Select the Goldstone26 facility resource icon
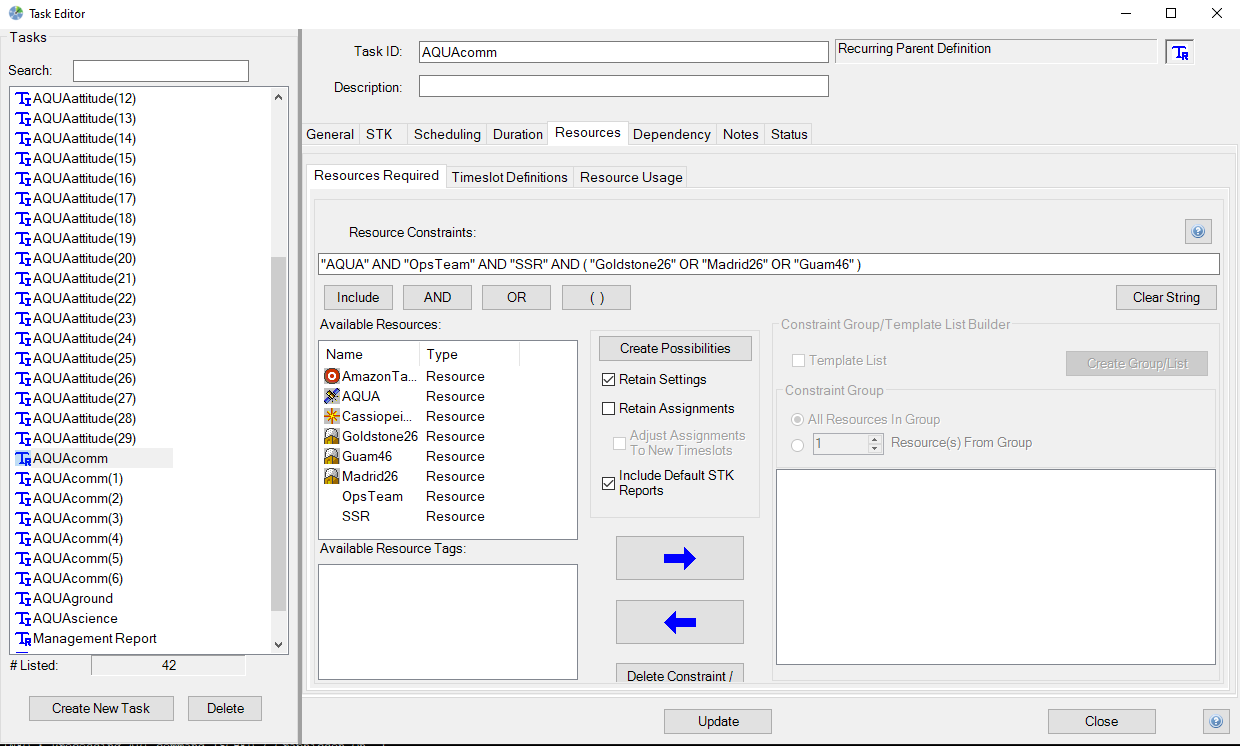This screenshot has width=1240, height=746. [332, 437]
